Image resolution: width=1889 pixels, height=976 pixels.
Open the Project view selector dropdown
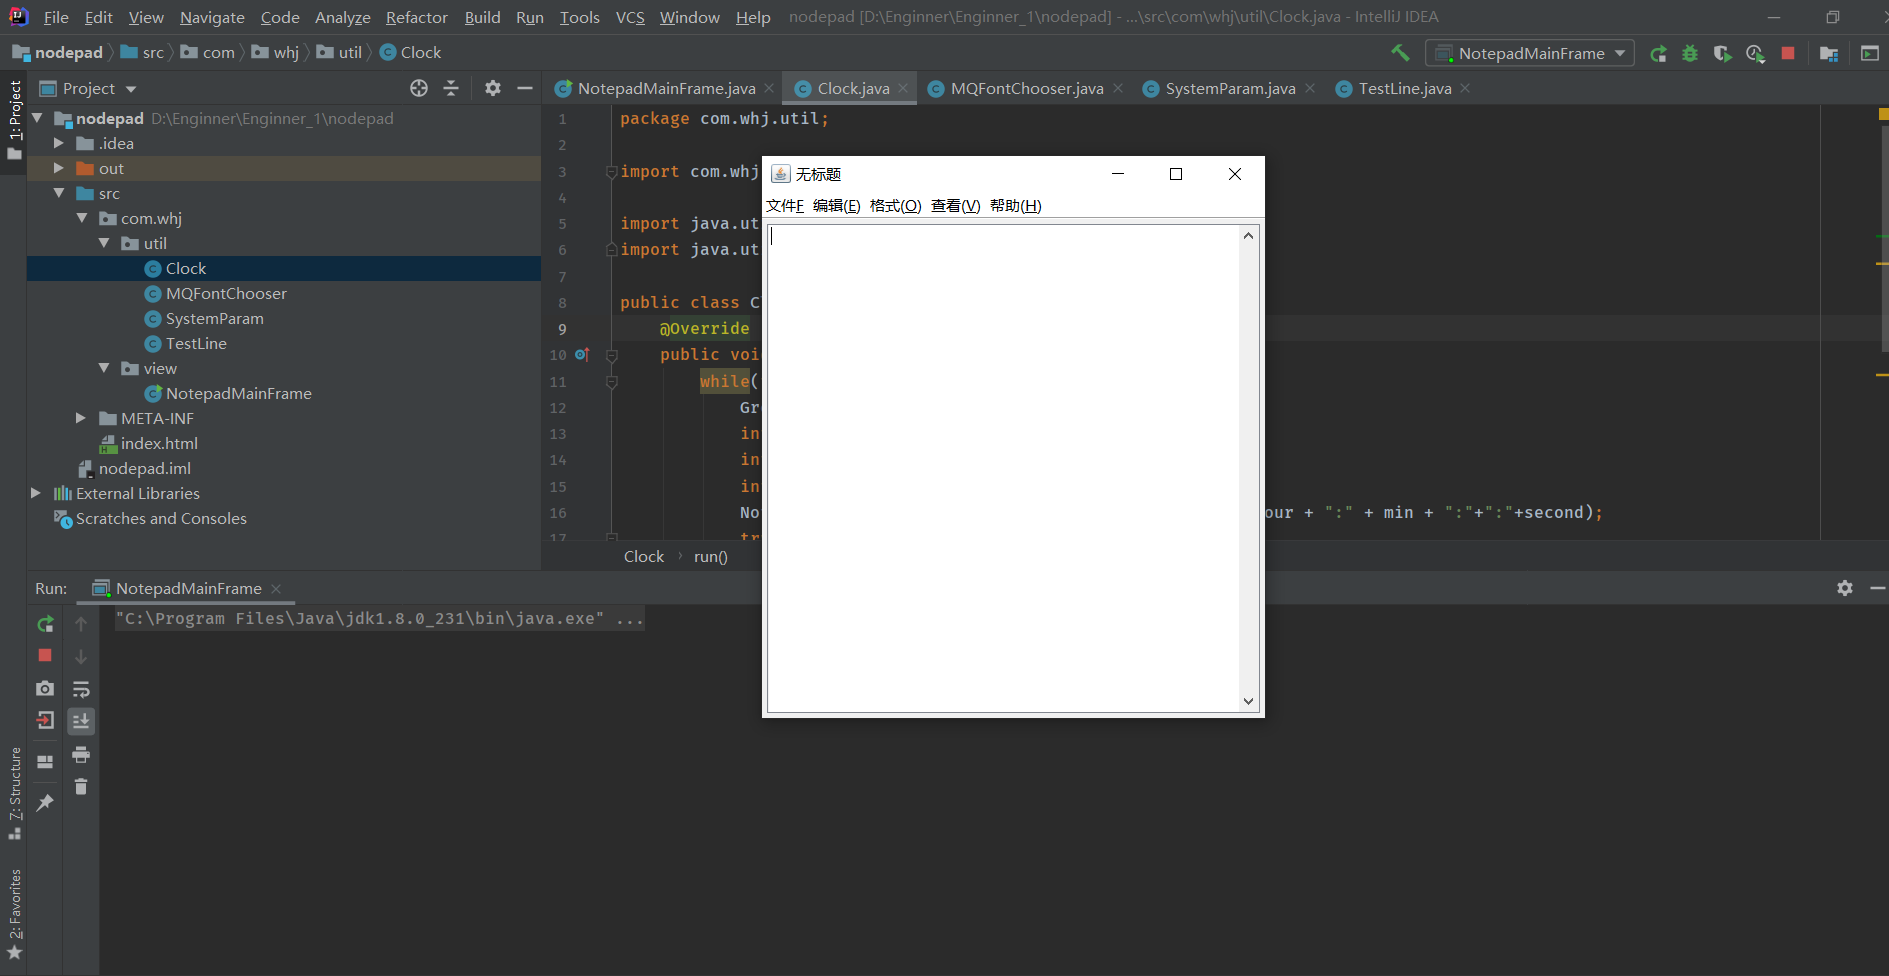[x=88, y=88]
